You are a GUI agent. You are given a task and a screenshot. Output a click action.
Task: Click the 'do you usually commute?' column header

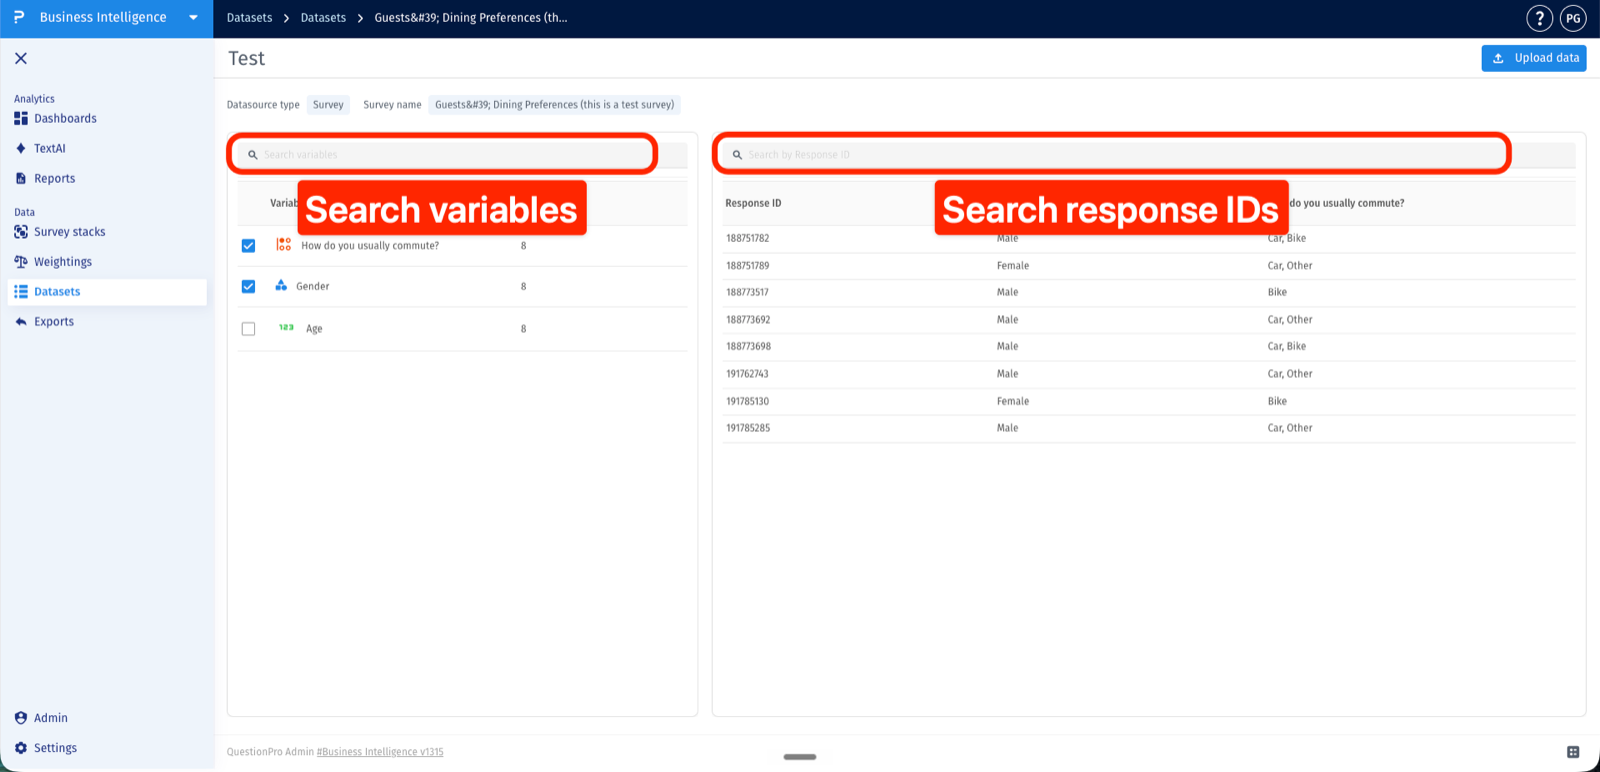[1347, 203]
